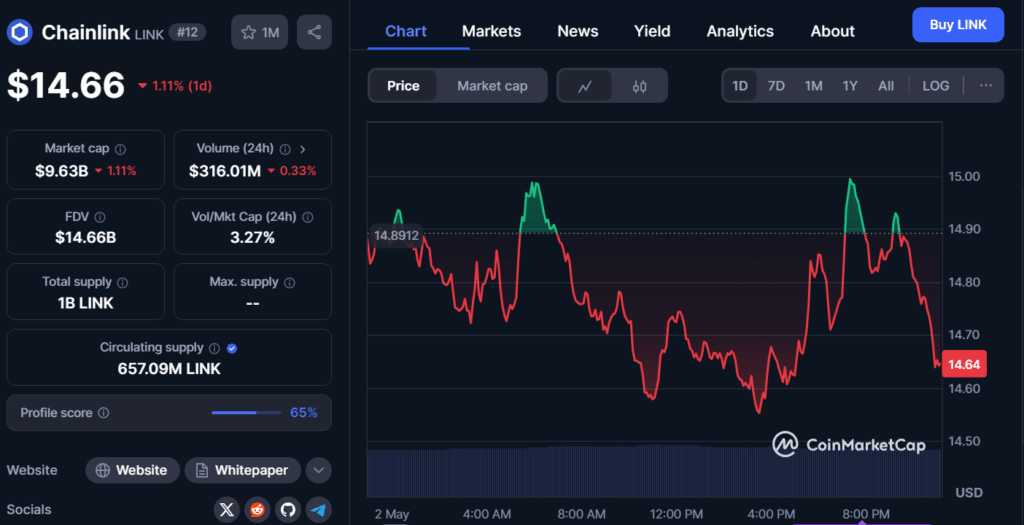The image size is (1024, 525).
Task: Click info icon beside Vol/Mkt Cap (24h)
Action: click(x=308, y=217)
